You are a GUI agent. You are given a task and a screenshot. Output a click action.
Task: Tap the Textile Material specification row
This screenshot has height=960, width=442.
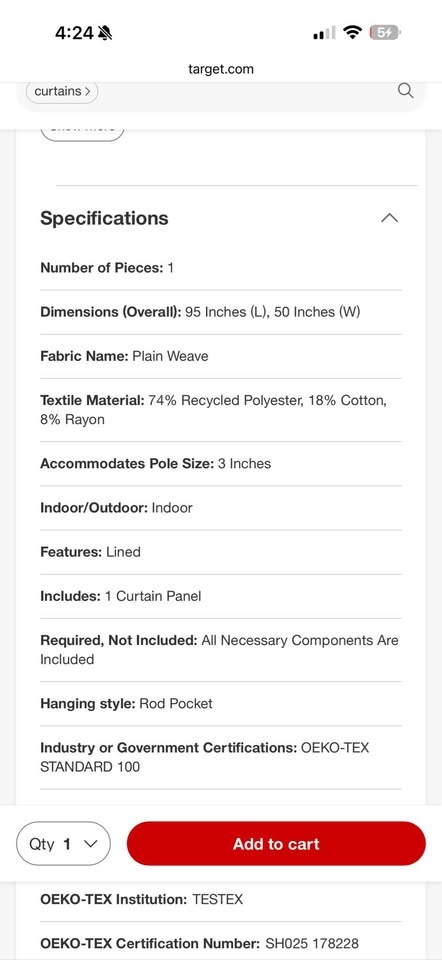coord(221,410)
